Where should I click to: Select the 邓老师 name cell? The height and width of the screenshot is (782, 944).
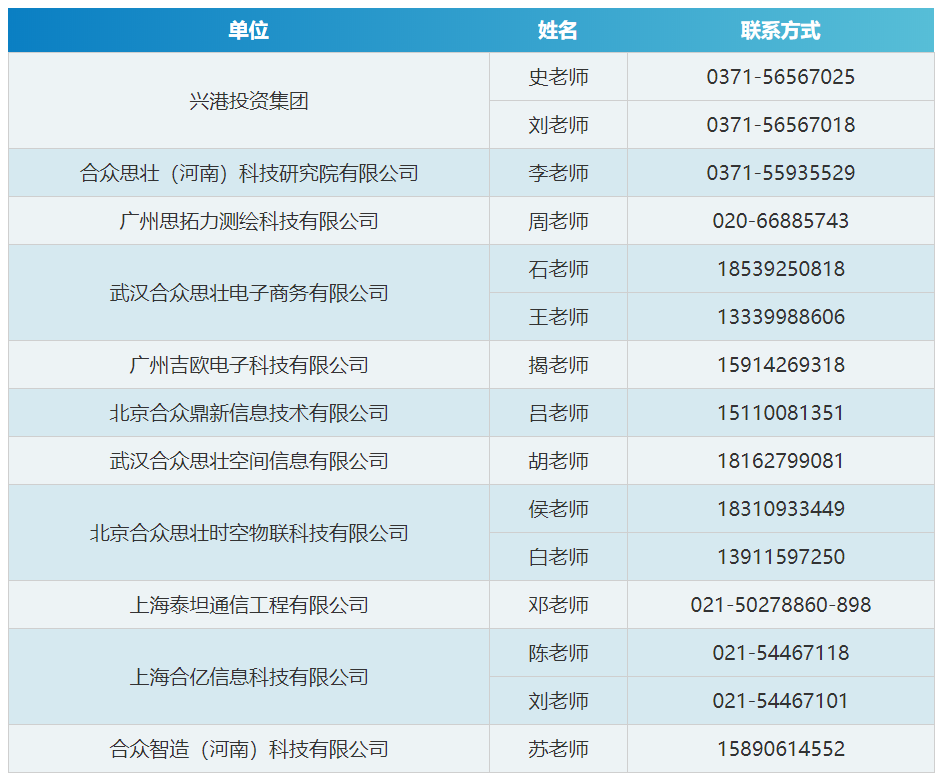558,605
